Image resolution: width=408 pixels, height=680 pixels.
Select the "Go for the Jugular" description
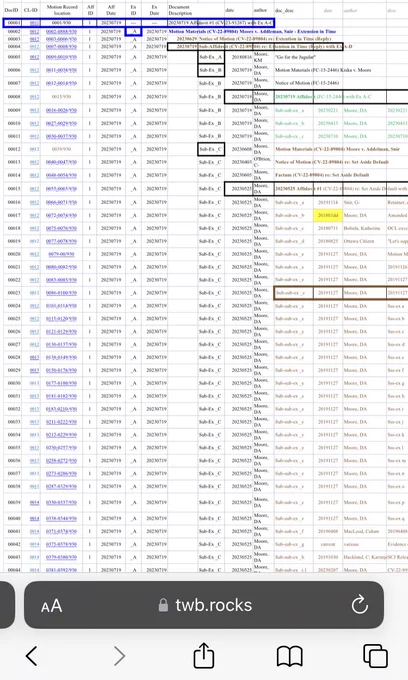tap(295, 57)
